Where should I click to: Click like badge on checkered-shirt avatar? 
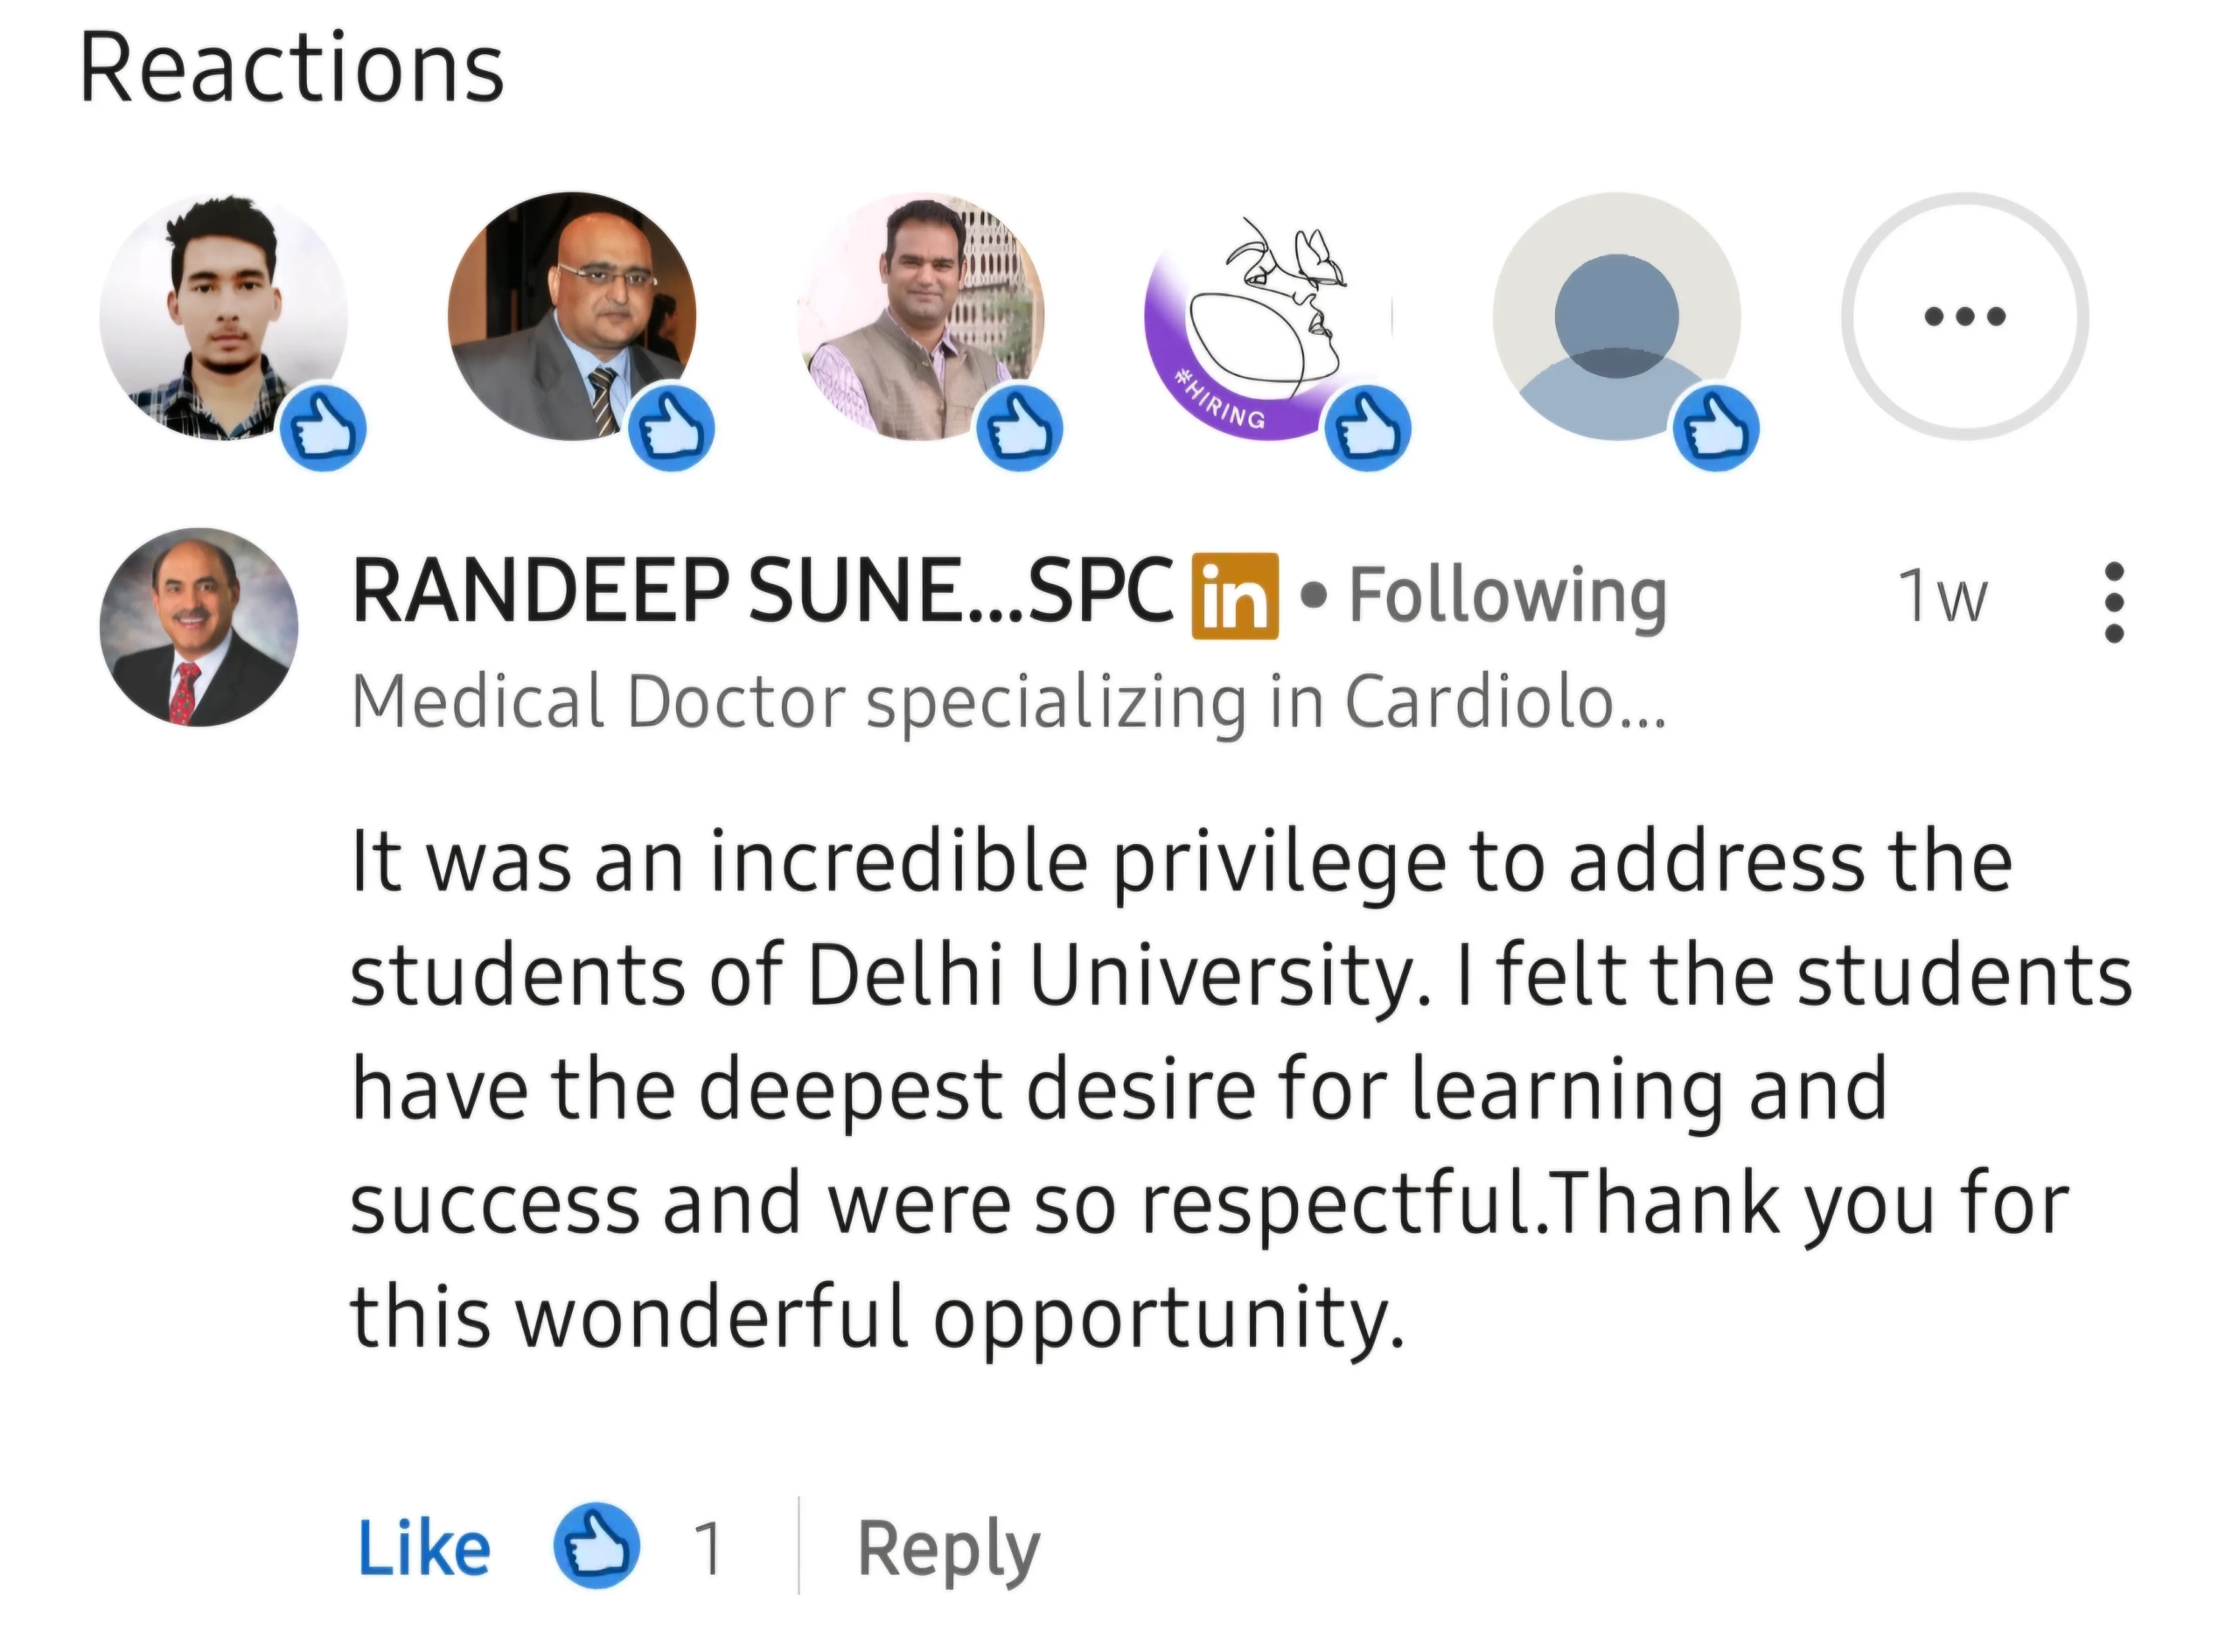(323, 427)
